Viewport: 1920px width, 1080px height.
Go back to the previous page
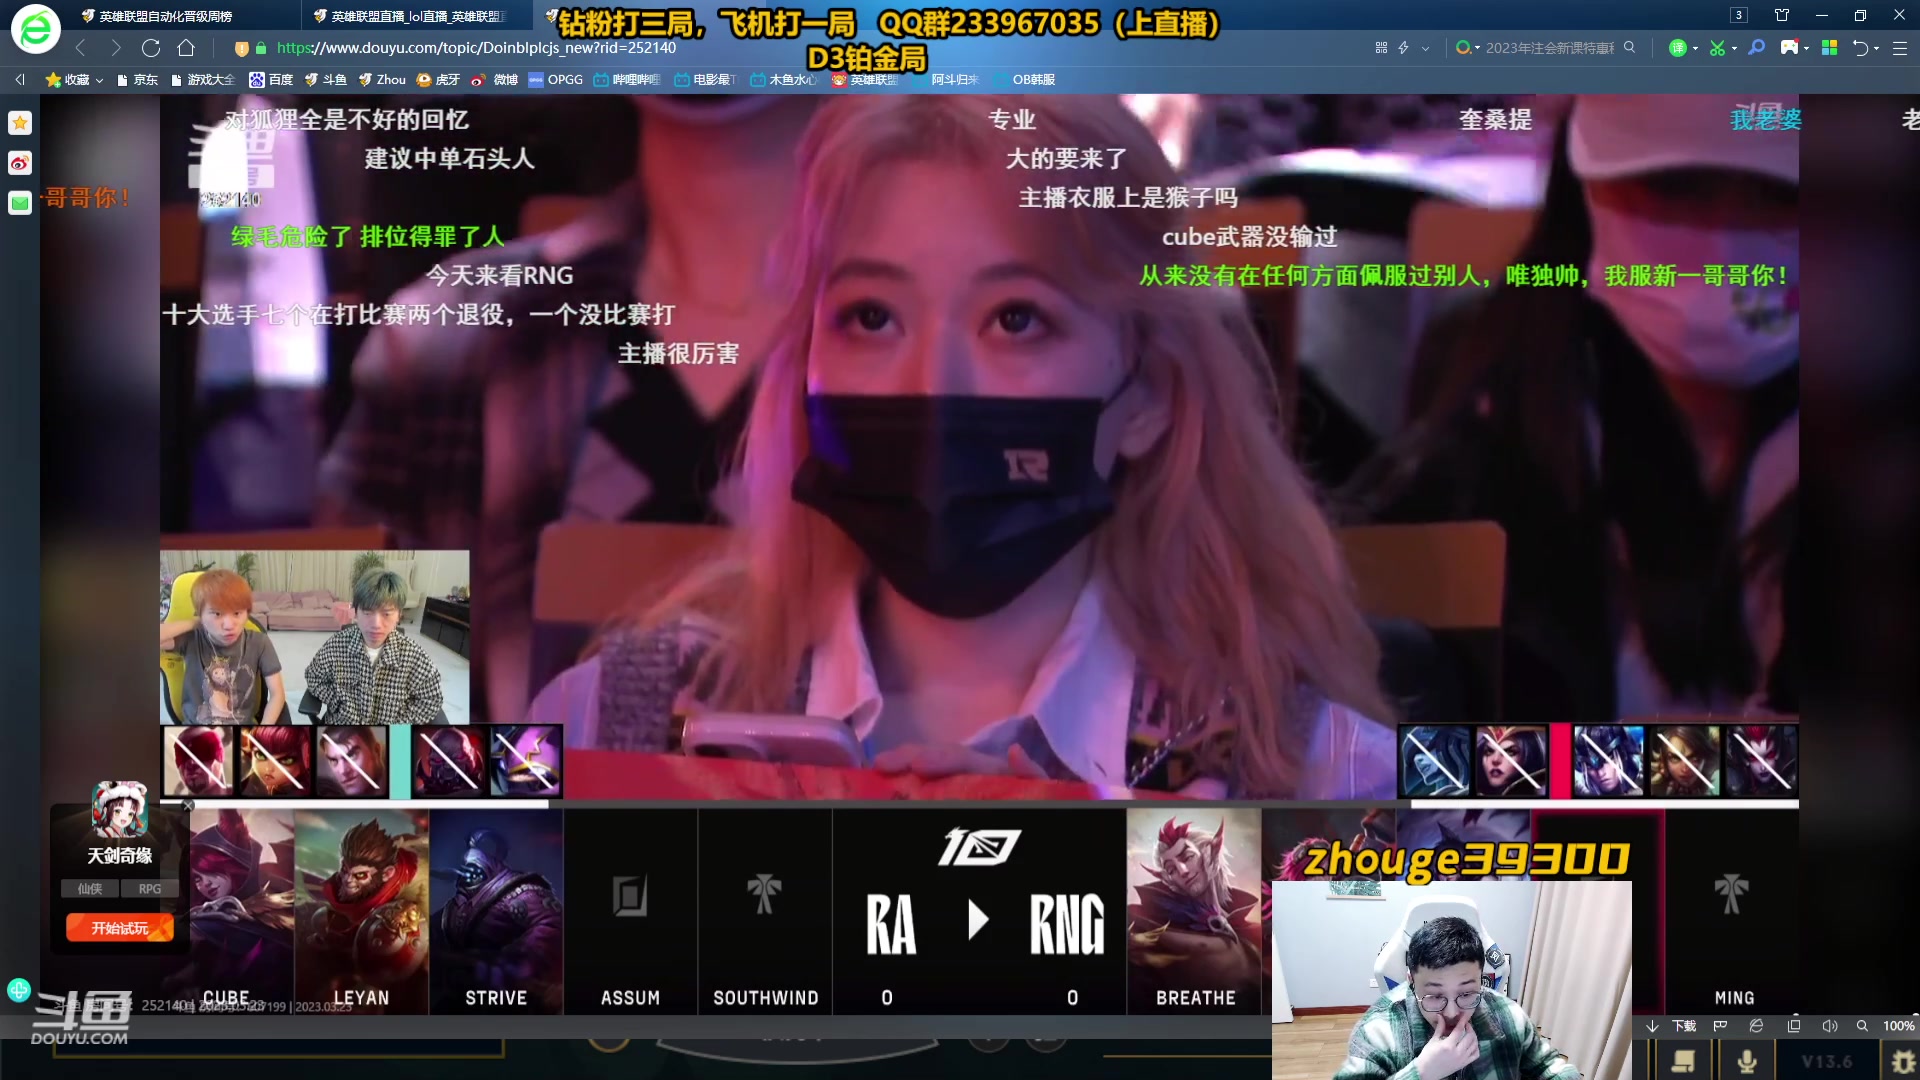coord(81,48)
